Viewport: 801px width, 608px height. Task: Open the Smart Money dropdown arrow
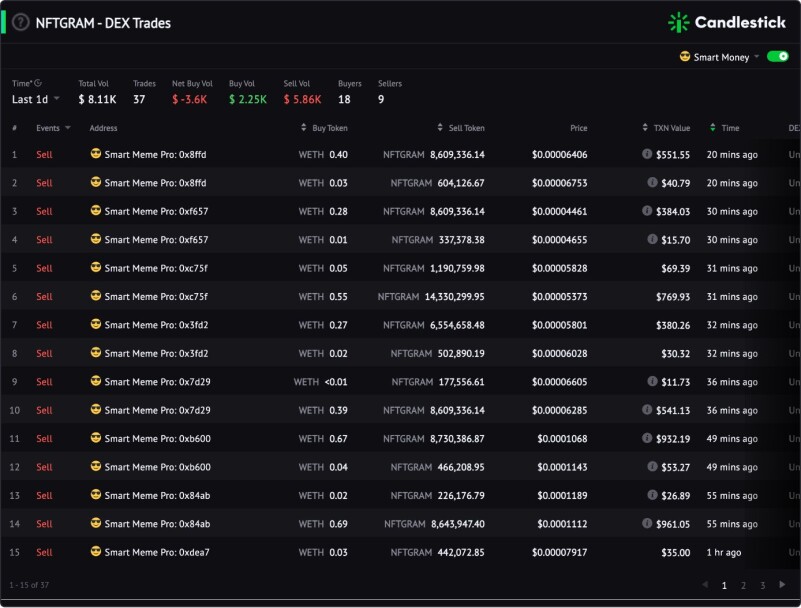coord(757,57)
